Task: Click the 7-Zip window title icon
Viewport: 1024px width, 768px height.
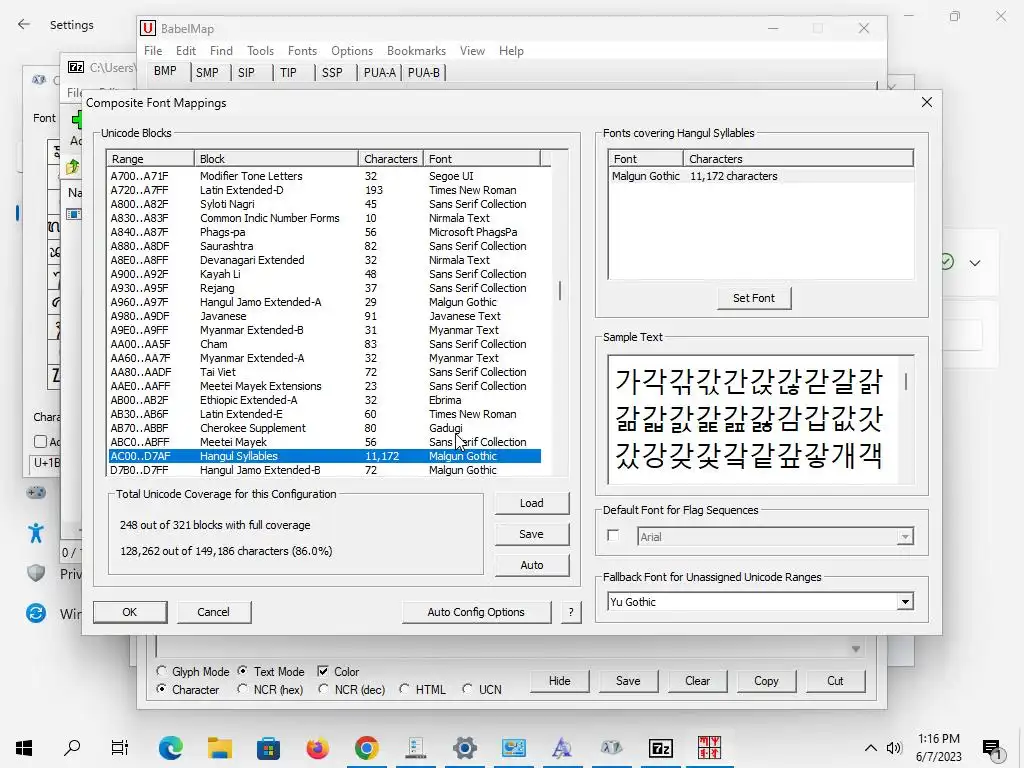Action: point(76,67)
